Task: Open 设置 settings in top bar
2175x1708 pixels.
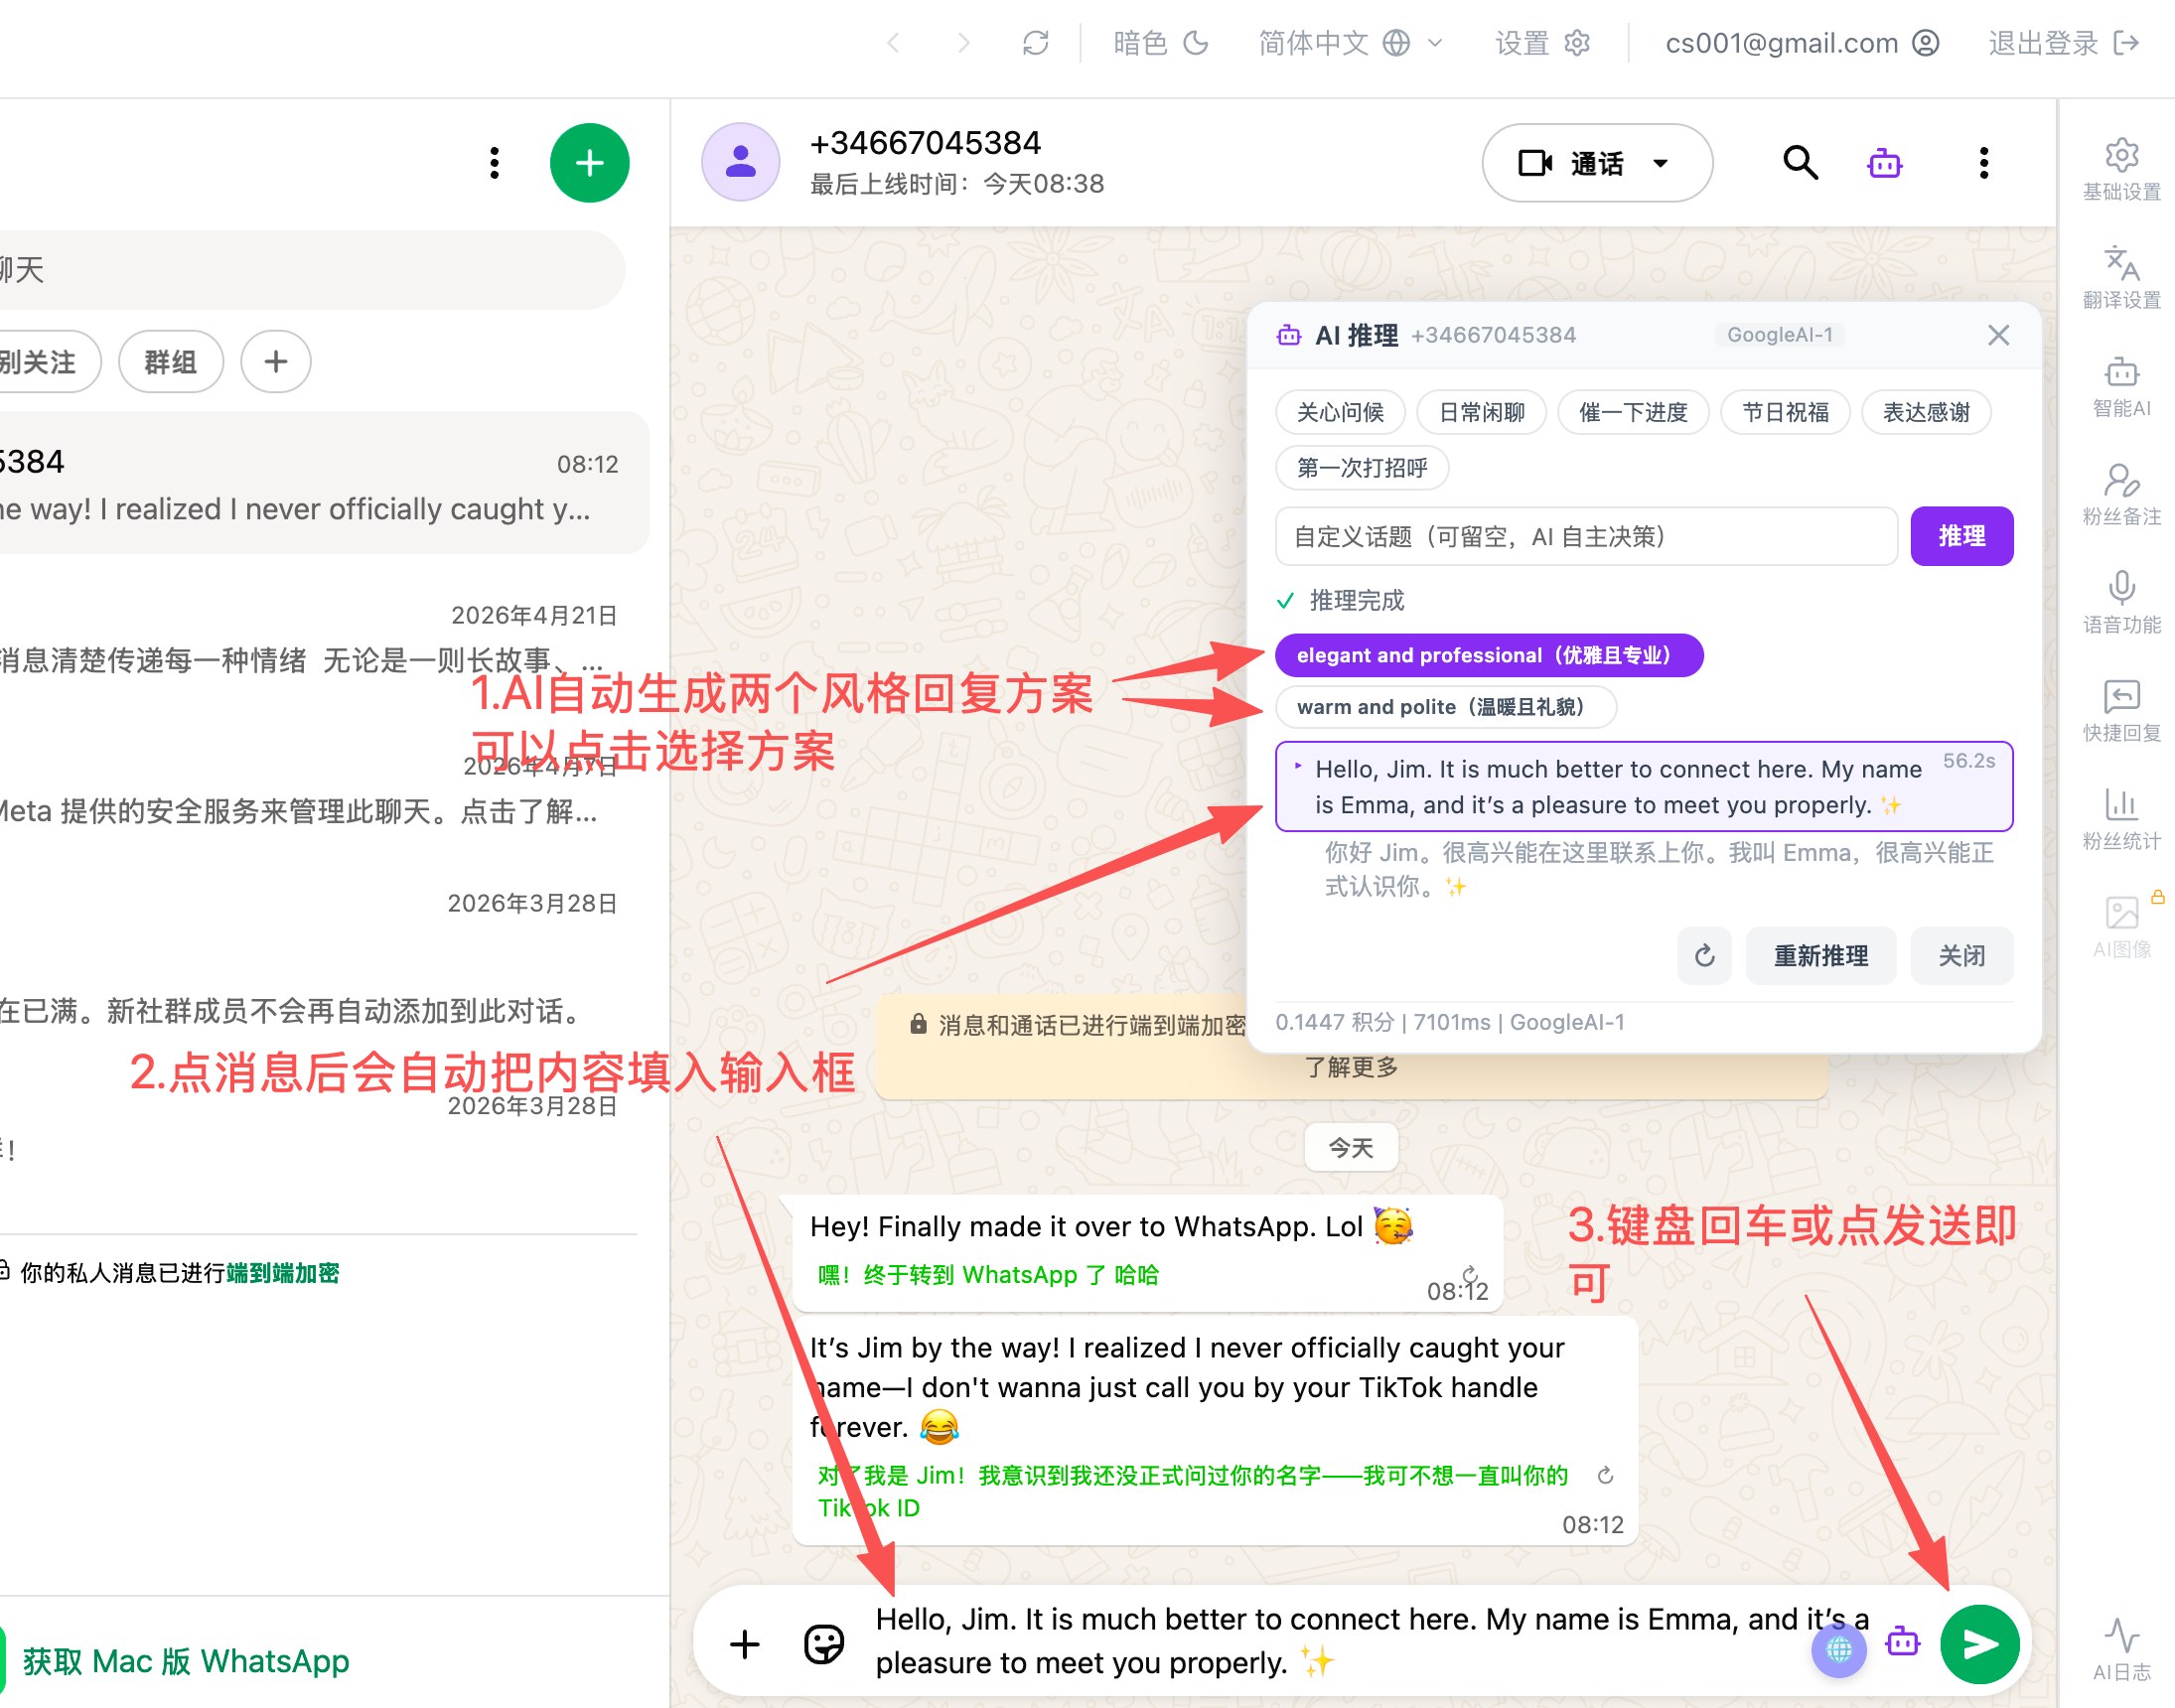Action: pyautogui.click(x=1542, y=43)
